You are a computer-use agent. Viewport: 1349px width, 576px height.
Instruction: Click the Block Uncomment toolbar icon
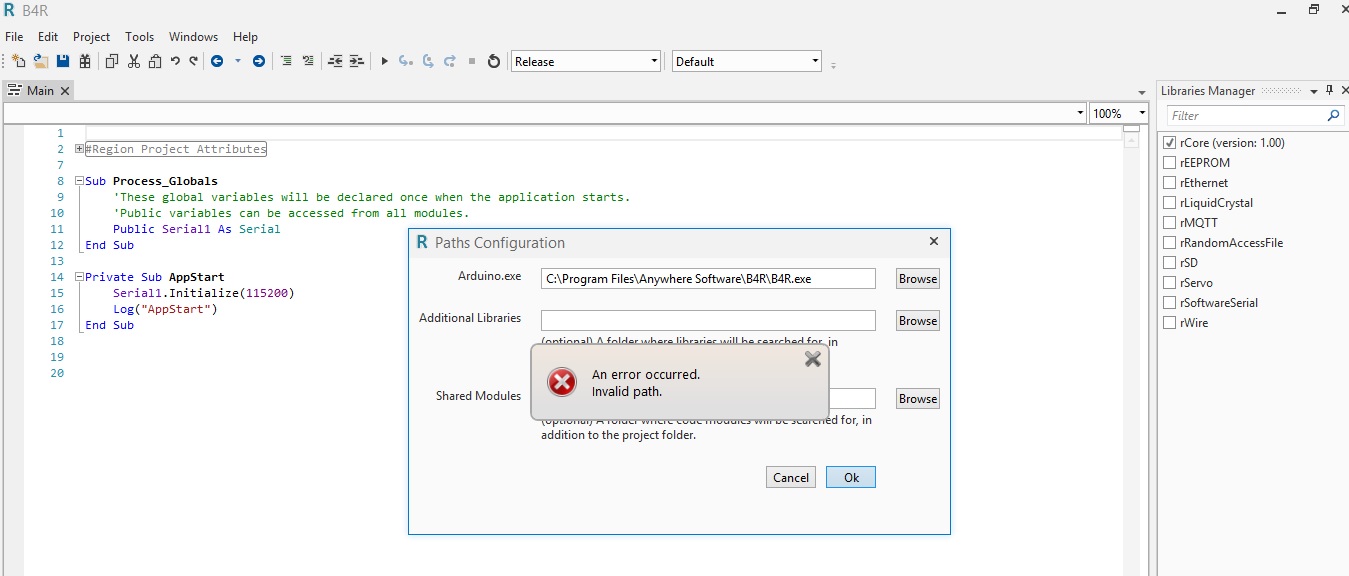(x=308, y=61)
